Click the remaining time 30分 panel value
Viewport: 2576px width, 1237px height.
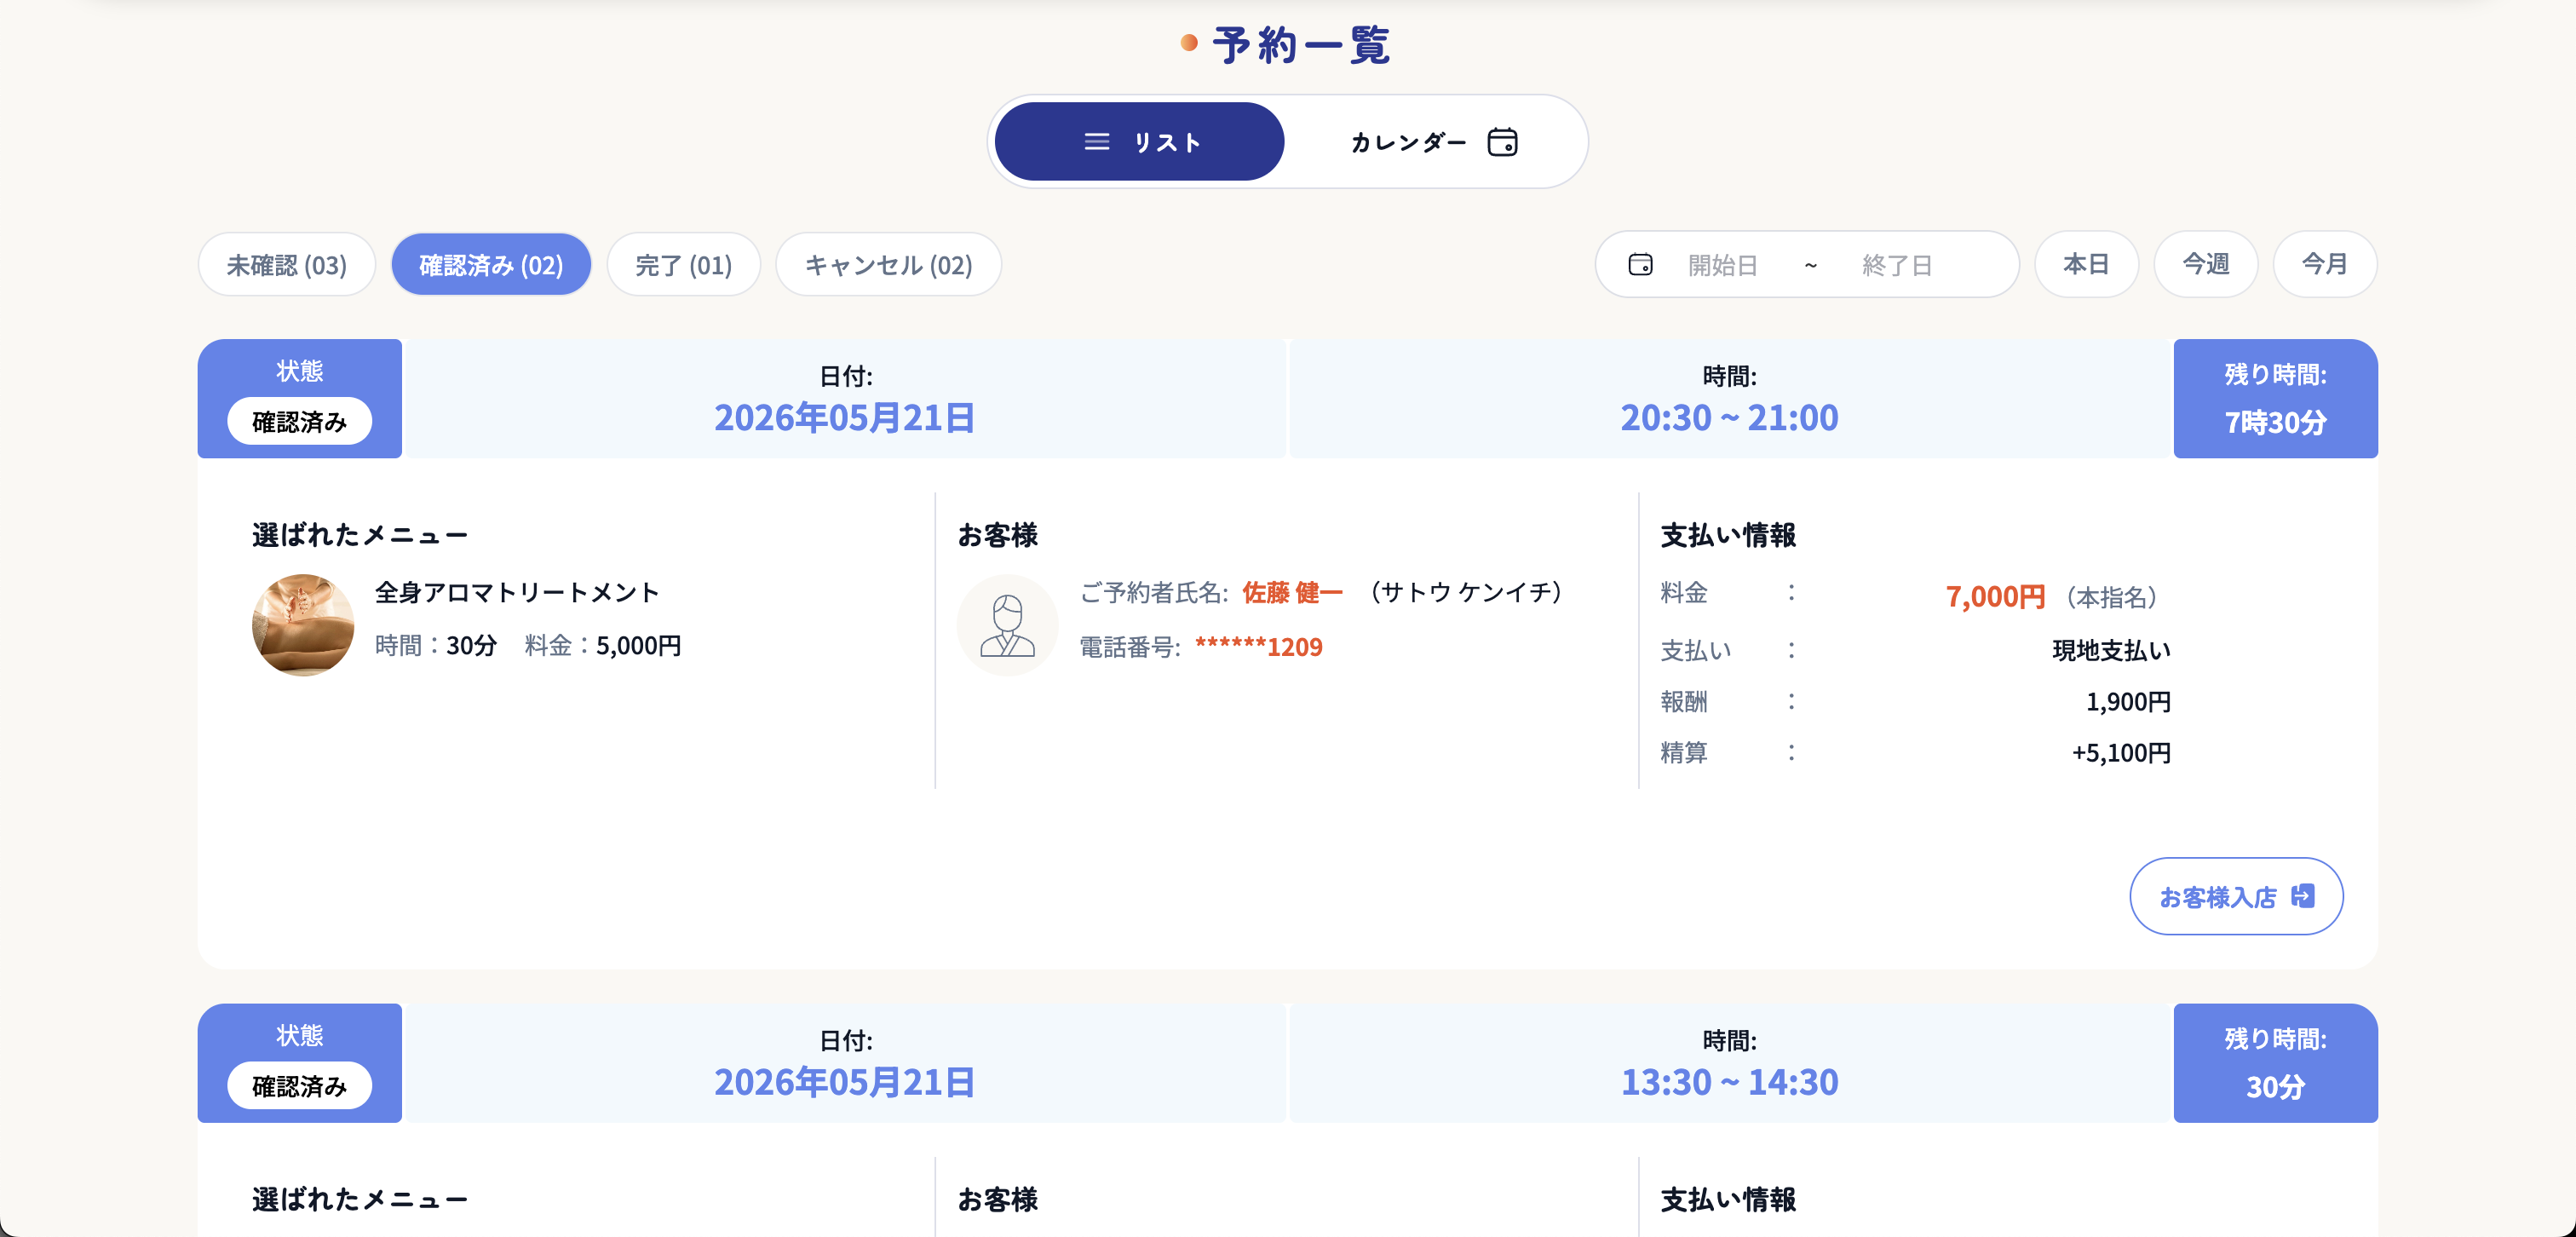pos(2275,1087)
